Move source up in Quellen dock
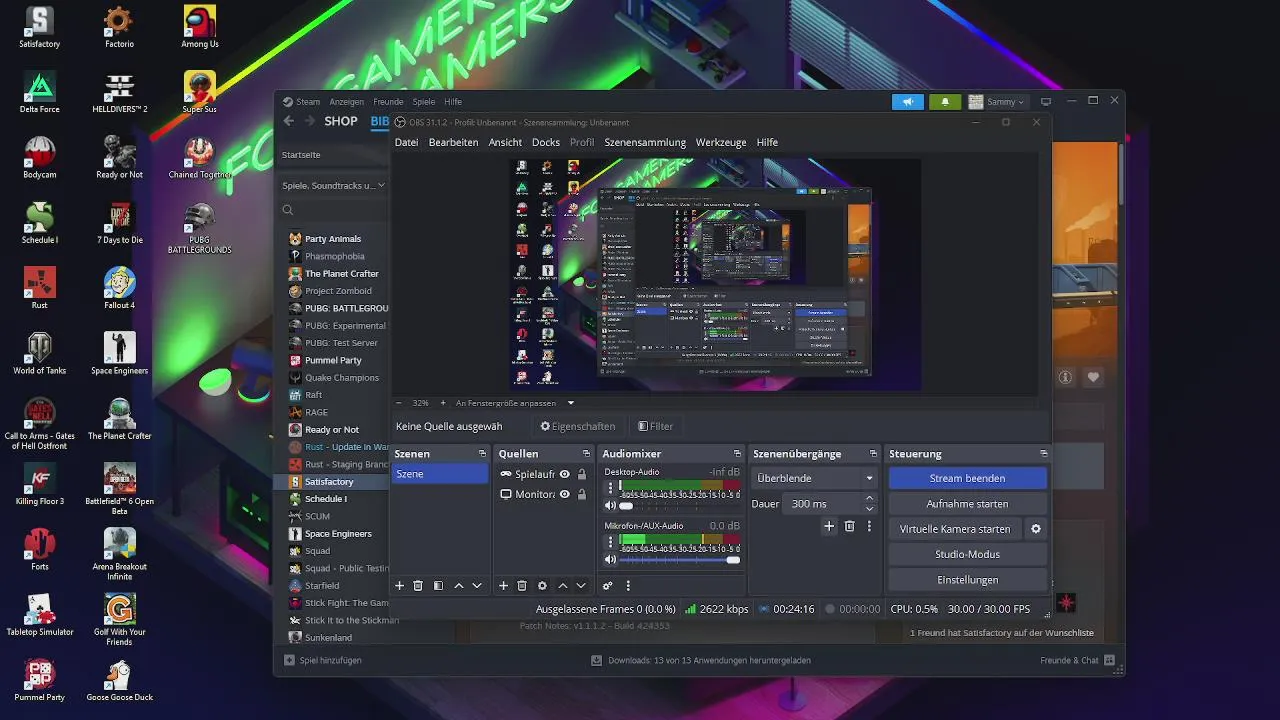The image size is (1280, 720). click(x=562, y=586)
